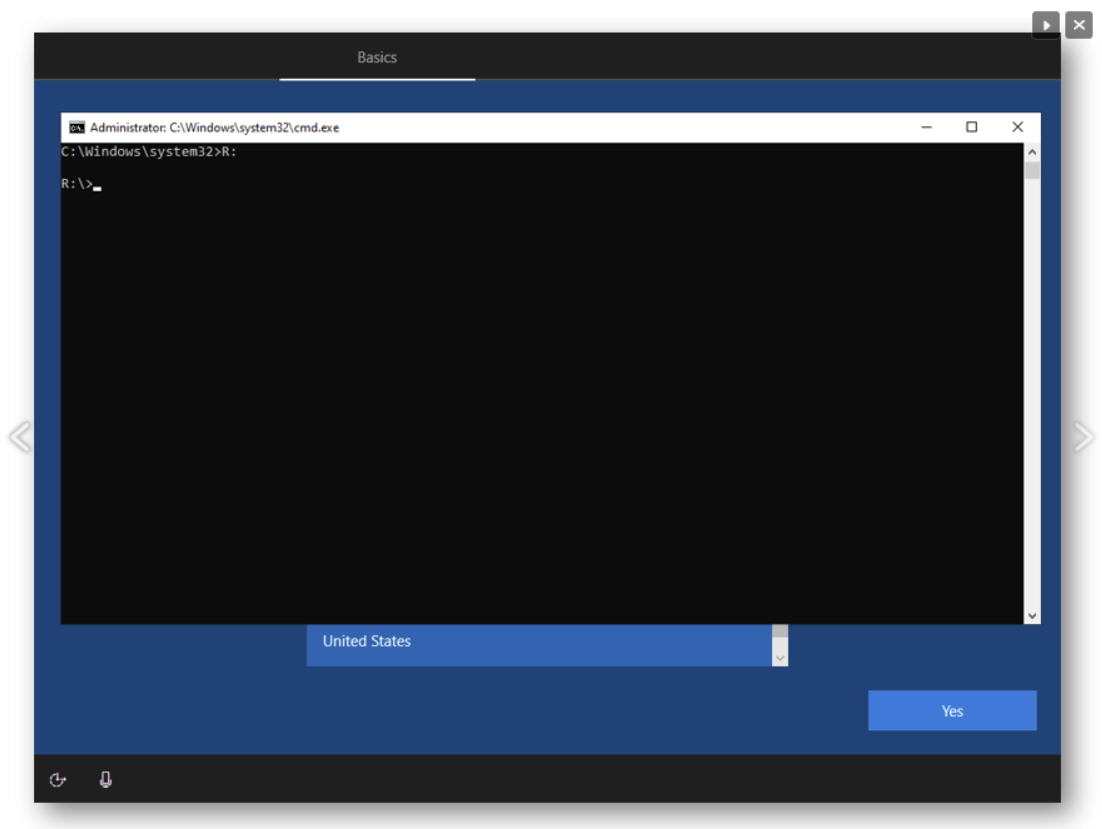Image resolution: width=1102 pixels, height=829 pixels.
Task: Maximize the Command Prompt window
Action: pos(971,127)
